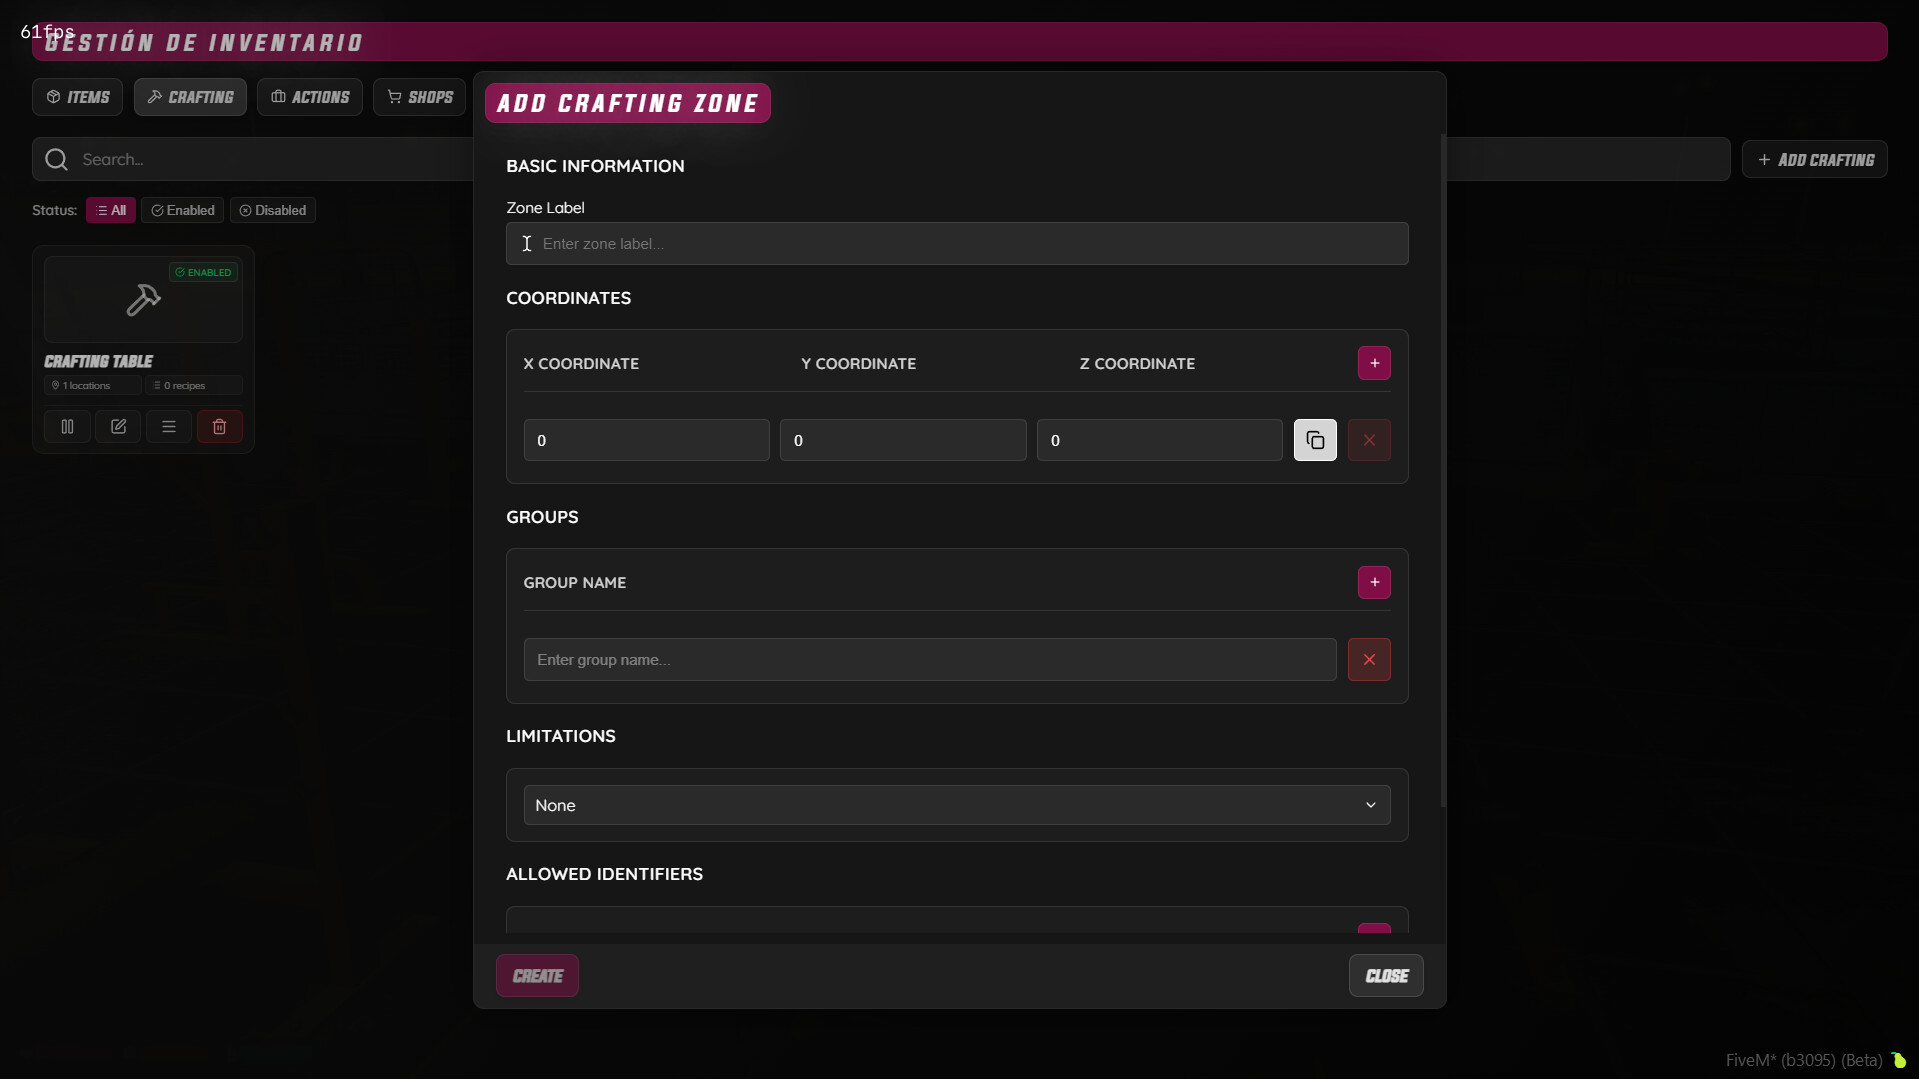Image resolution: width=1919 pixels, height=1079 pixels.
Task: Copy the coordinate values
Action: pyautogui.click(x=1315, y=440)
